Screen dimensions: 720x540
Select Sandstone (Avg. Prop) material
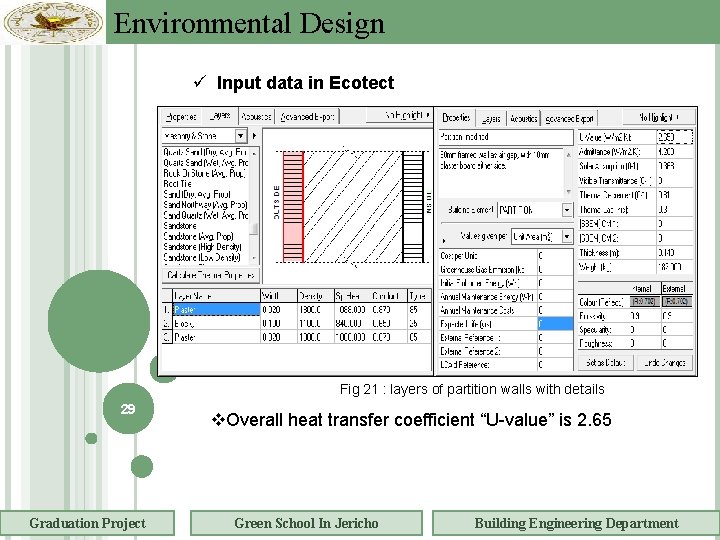coord(198,236)
